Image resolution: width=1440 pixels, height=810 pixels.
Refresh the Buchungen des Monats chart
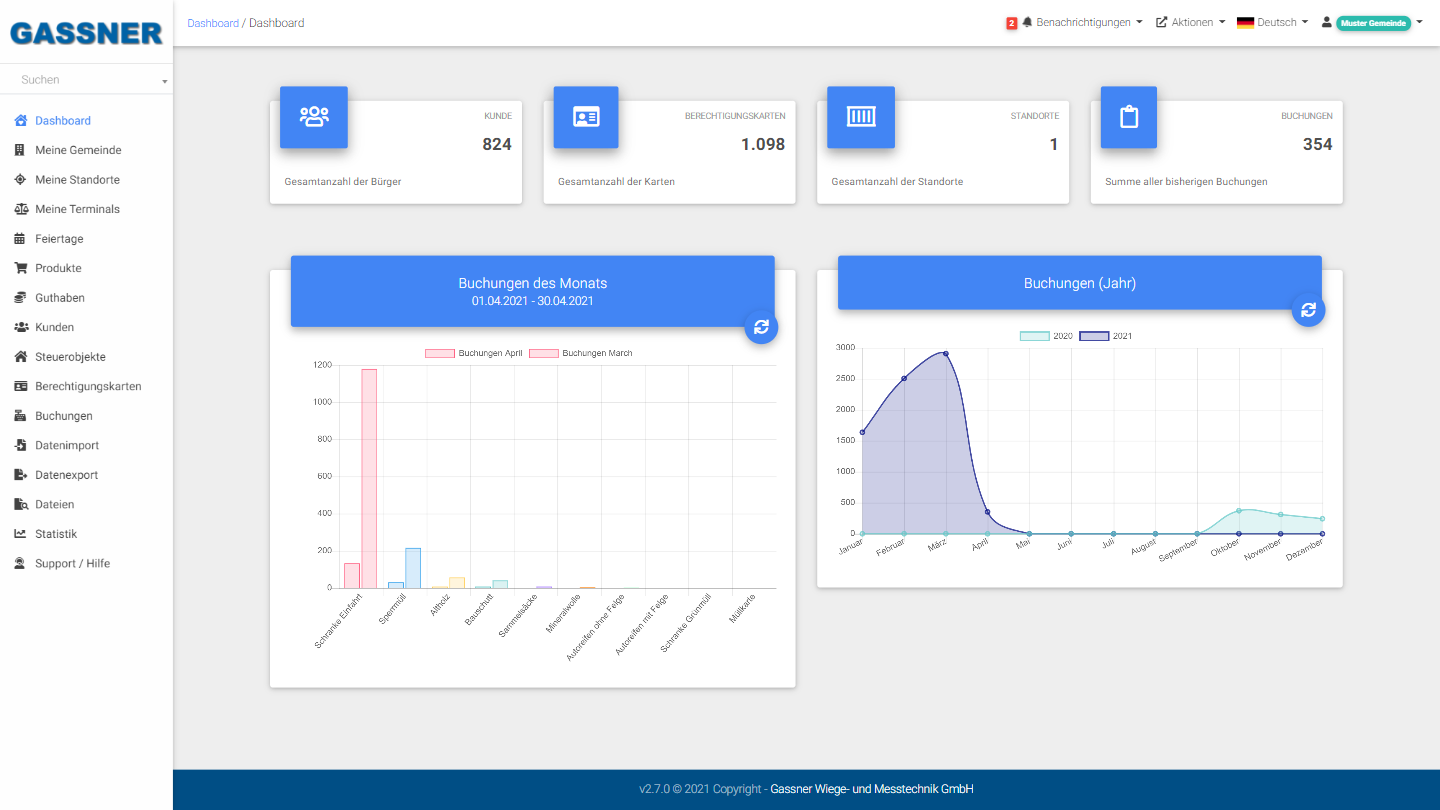tap(761, 327)
